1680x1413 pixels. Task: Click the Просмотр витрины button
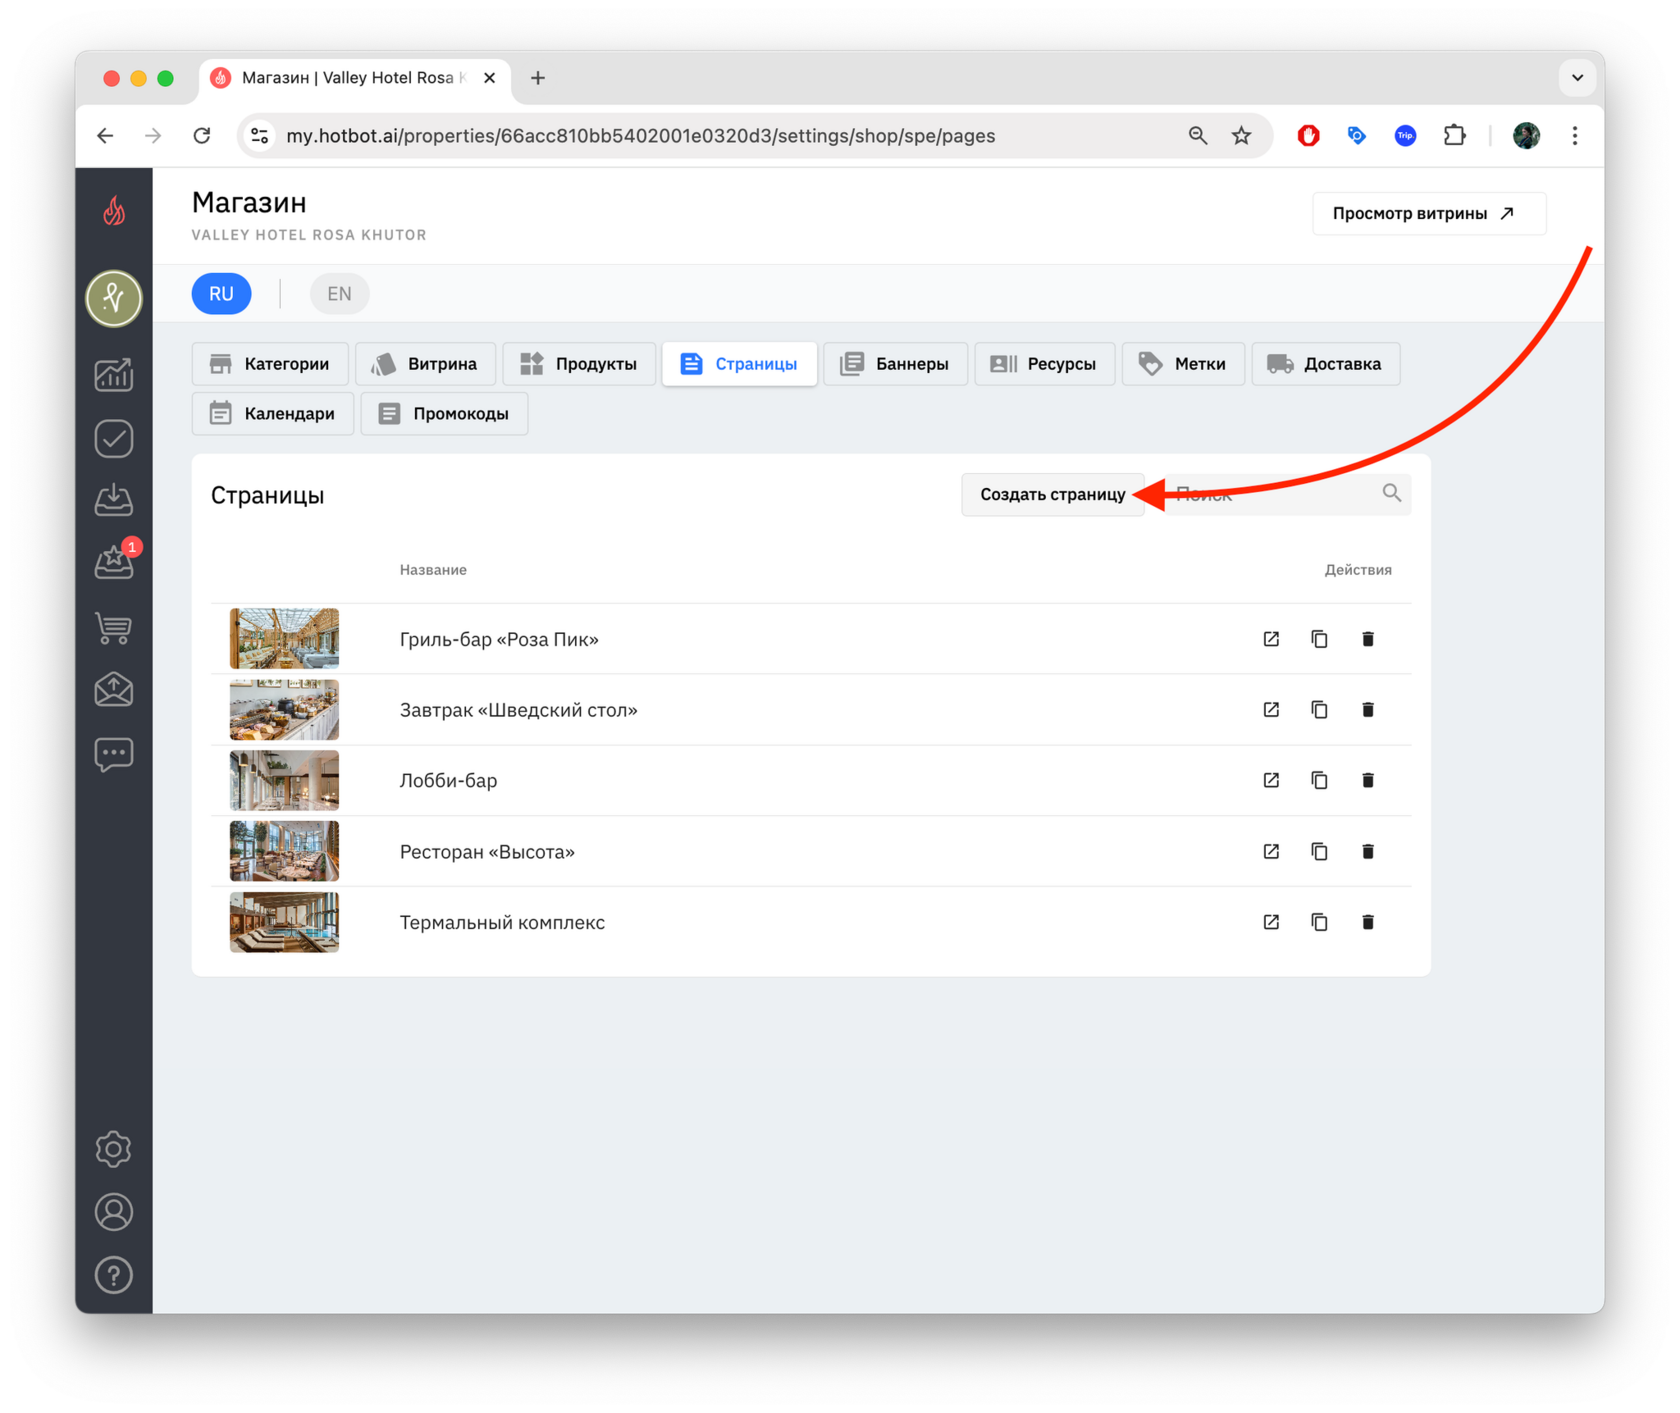point(1428,214)
